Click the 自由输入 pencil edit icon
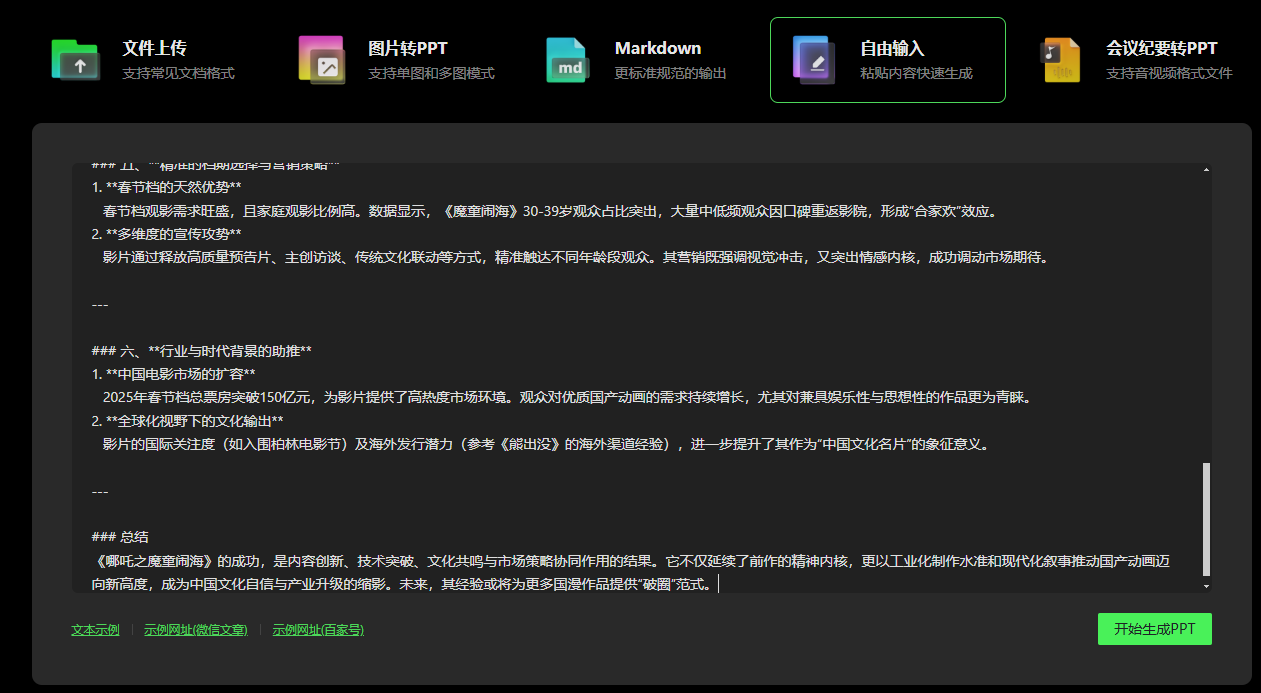The height and width of the screenshot is (693, 1261). pos(813,60)
